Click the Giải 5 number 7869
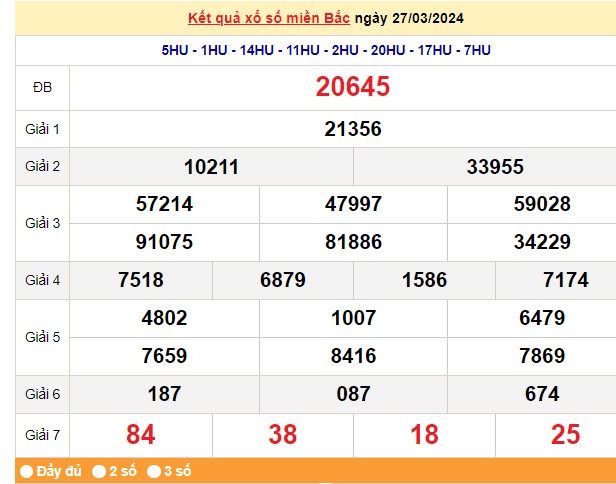This screenshot has height=484, width=616. pyautogui.click(x=541, y=356)
